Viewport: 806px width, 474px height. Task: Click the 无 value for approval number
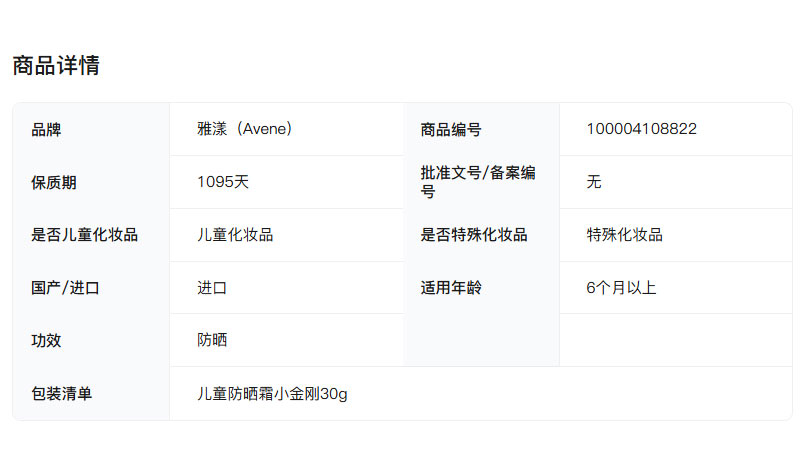594,182
